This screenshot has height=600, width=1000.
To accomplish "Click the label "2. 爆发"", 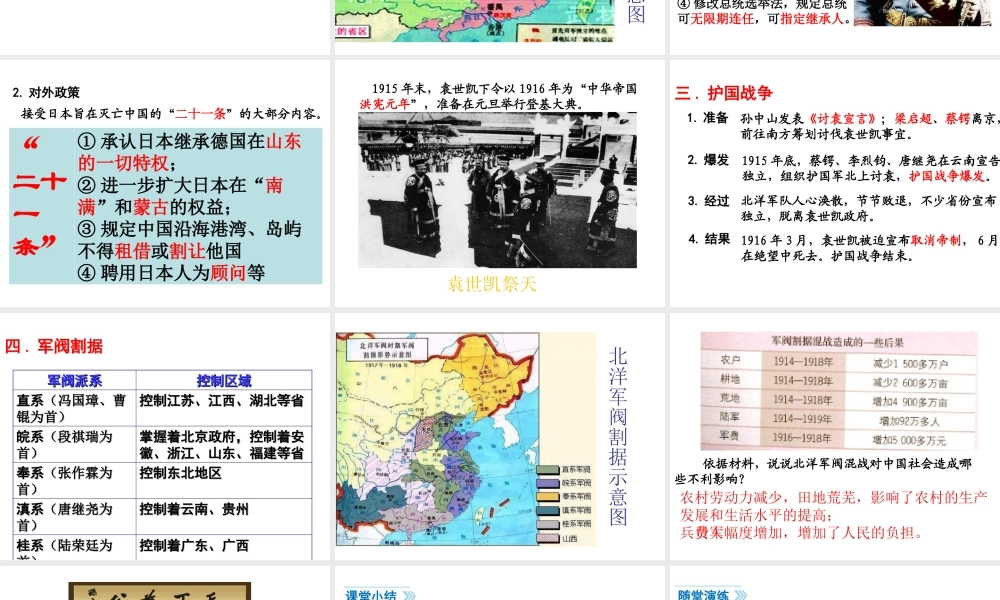I will pos(708,160).
